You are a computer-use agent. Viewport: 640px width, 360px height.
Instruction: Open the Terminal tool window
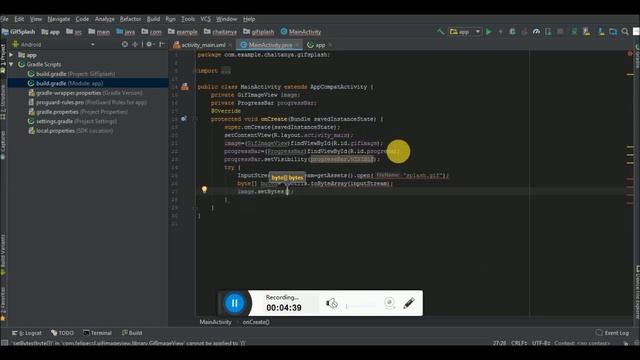pyautogui.click(x=97, y=333)
